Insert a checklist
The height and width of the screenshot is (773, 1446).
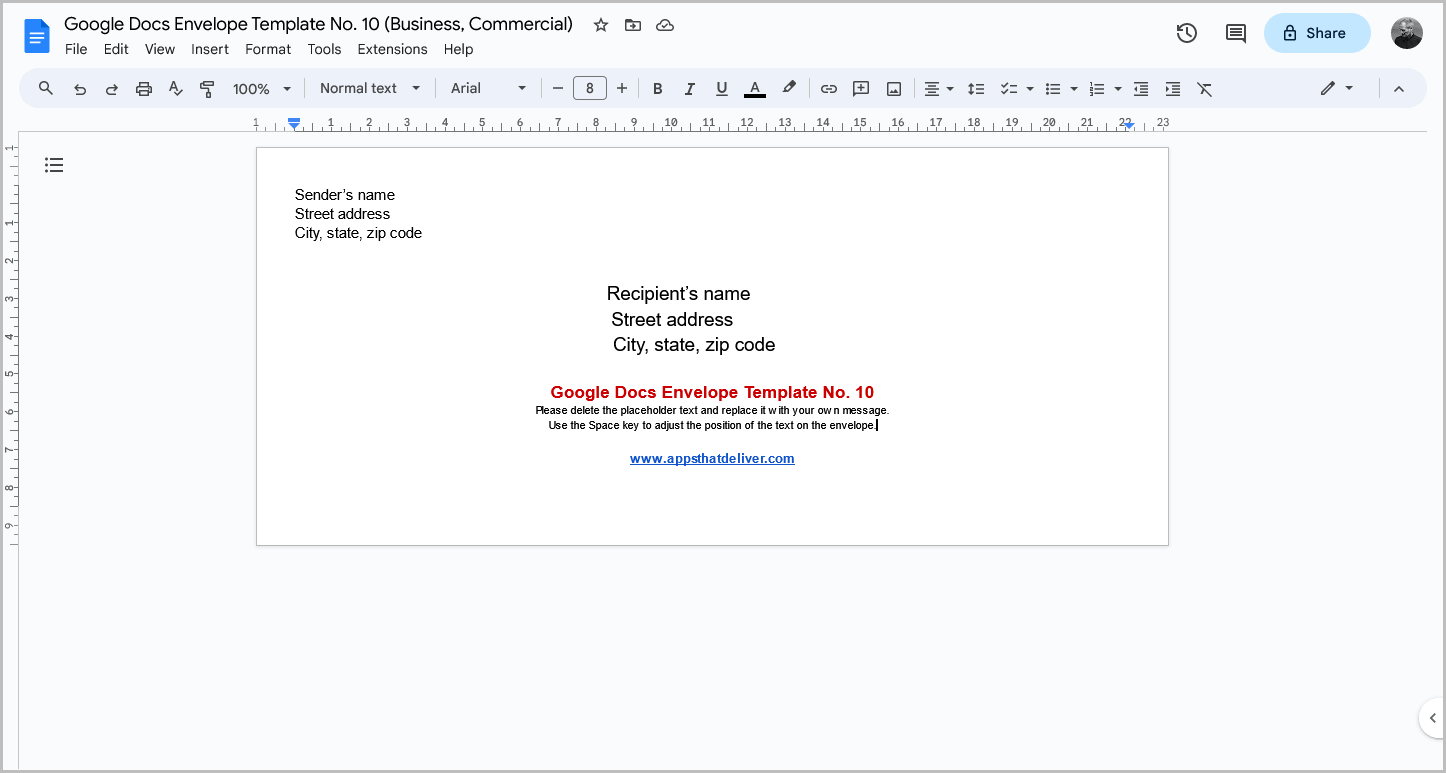point(1009,89)
